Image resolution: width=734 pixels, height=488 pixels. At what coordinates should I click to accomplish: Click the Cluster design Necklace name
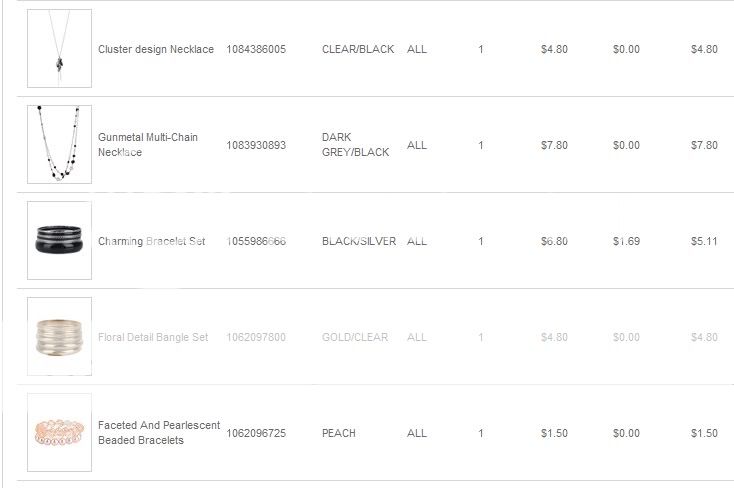point(156,49)
